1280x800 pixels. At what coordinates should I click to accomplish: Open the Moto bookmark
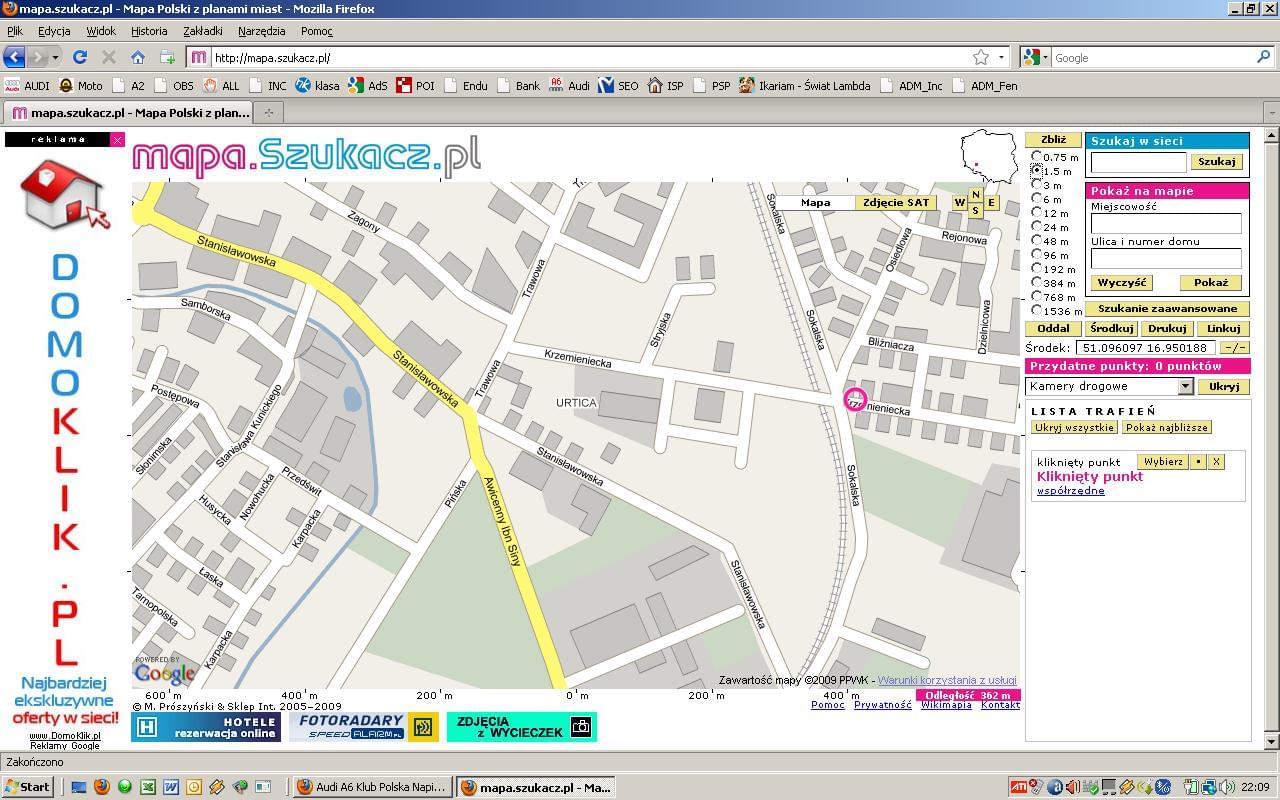click(x=81, y=86)
